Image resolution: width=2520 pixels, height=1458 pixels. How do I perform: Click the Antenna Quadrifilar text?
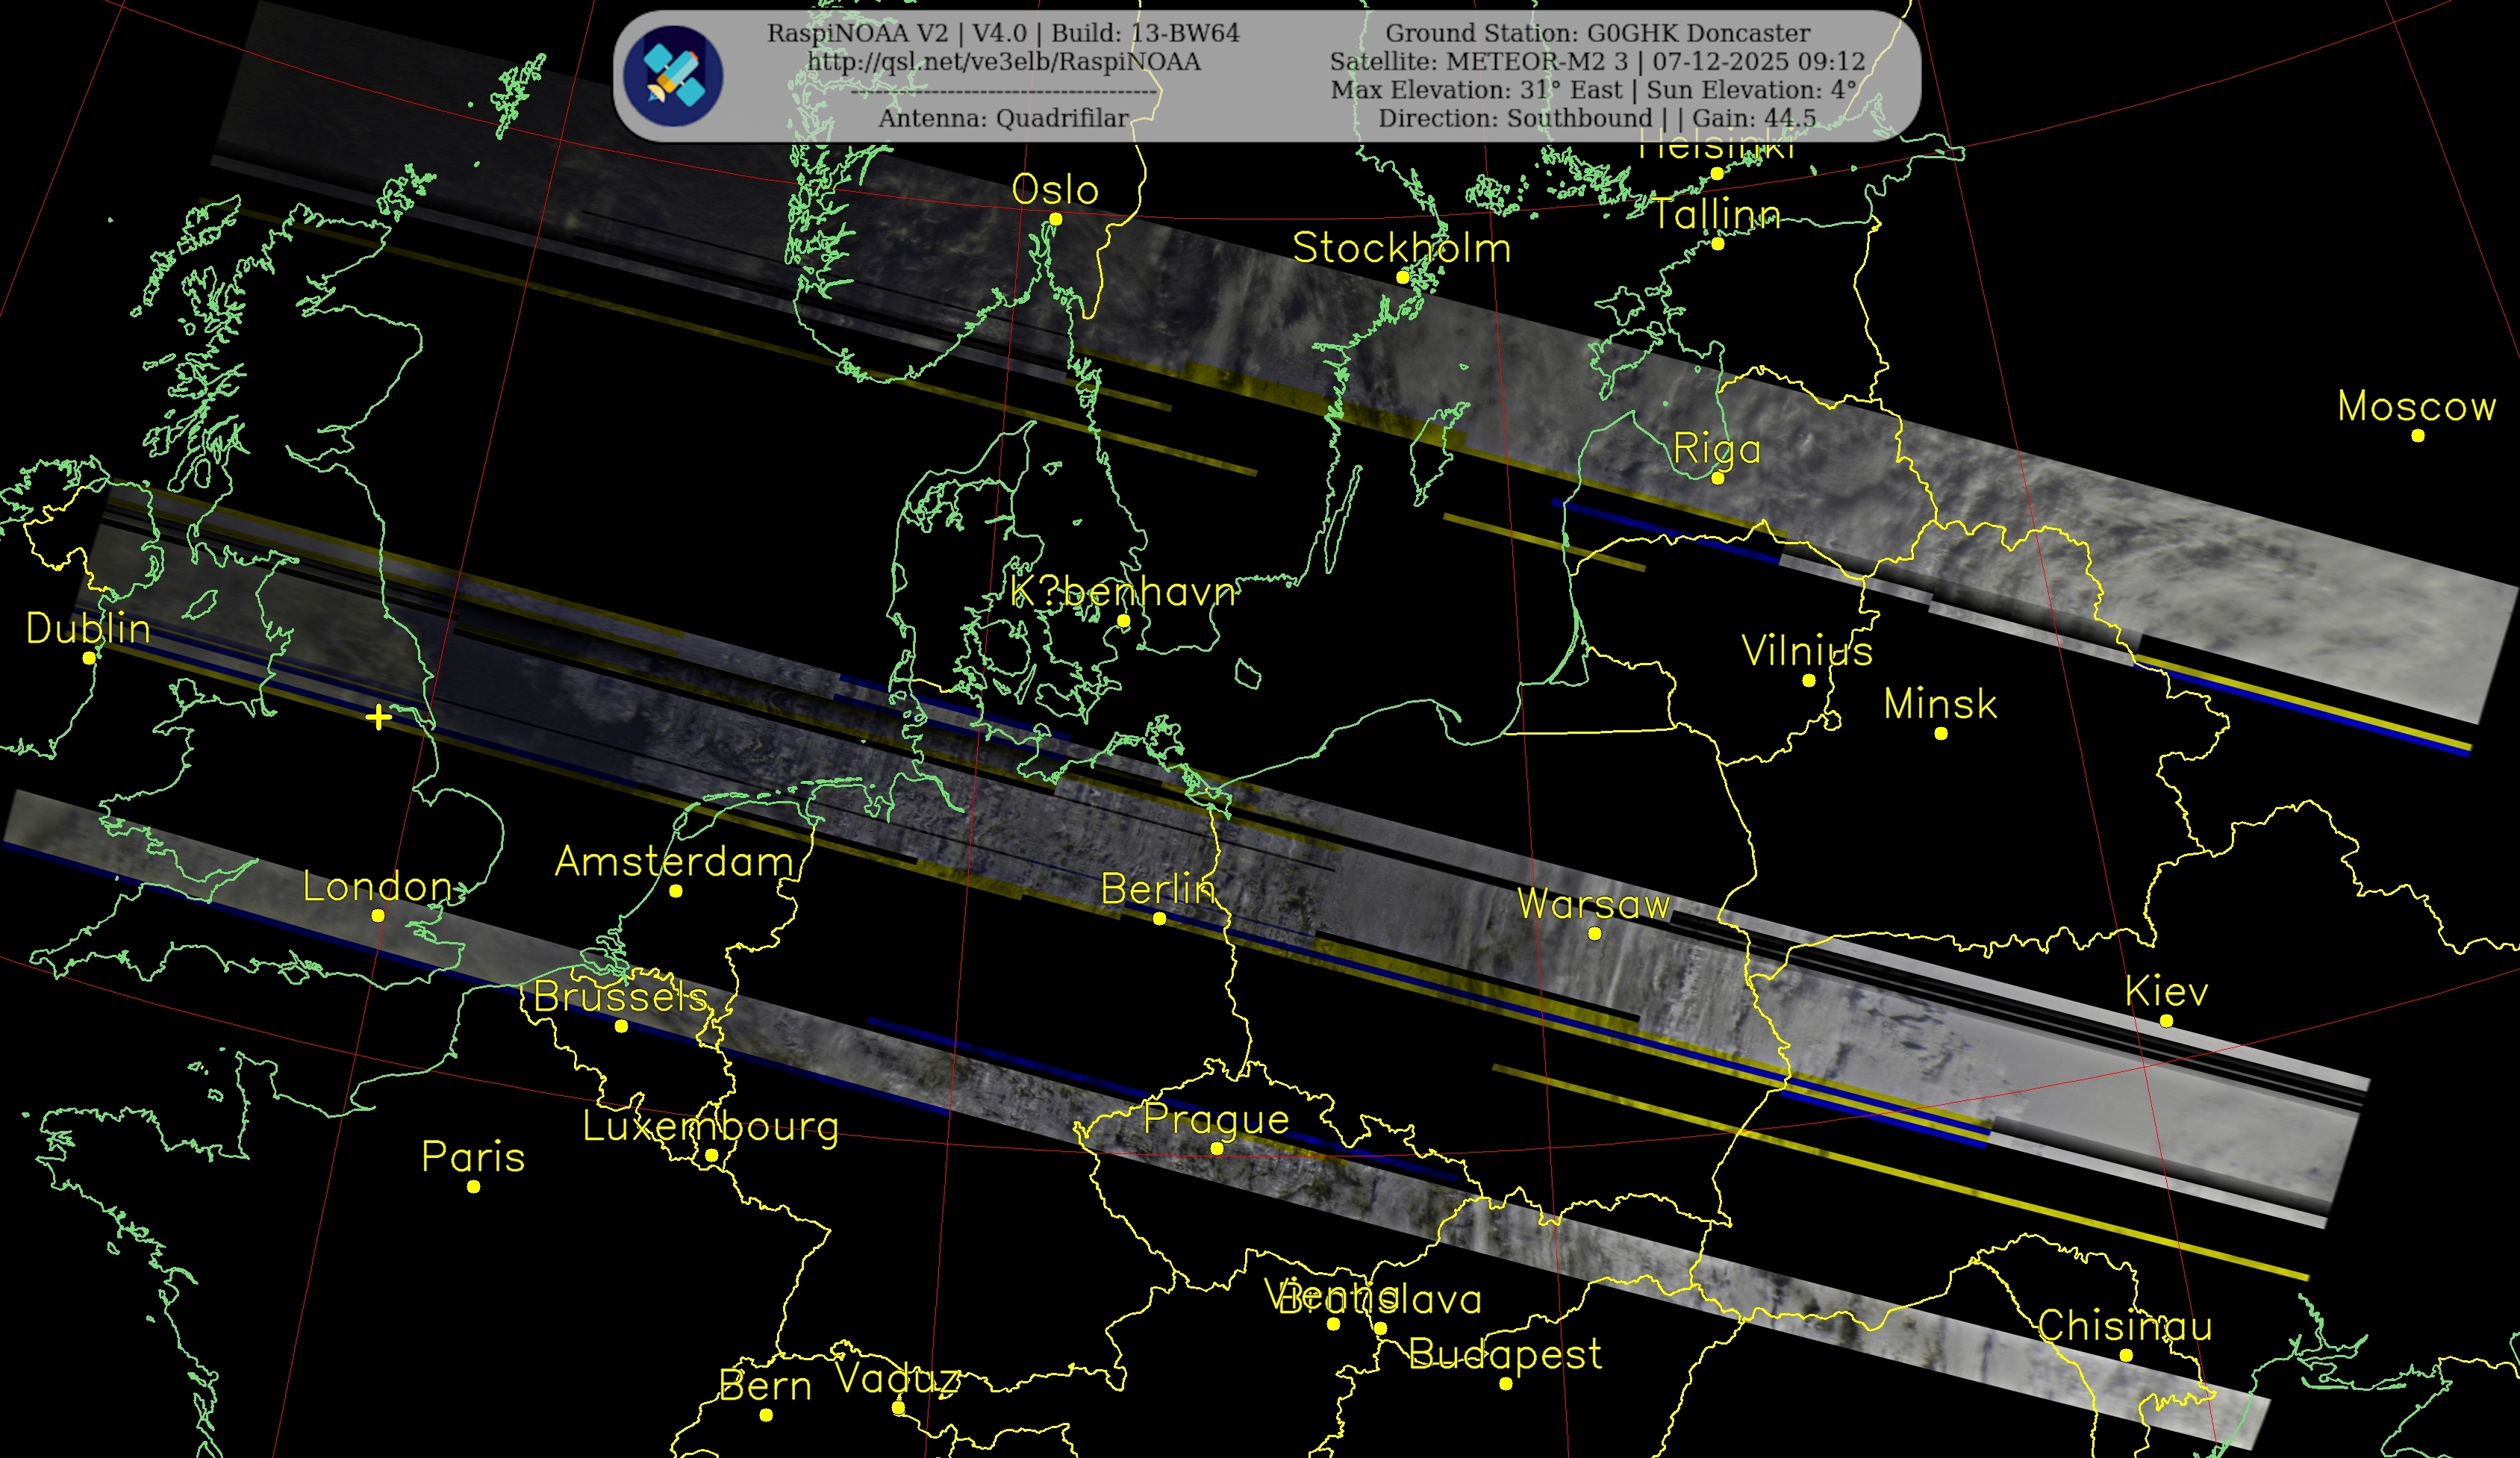[1003, 118]
